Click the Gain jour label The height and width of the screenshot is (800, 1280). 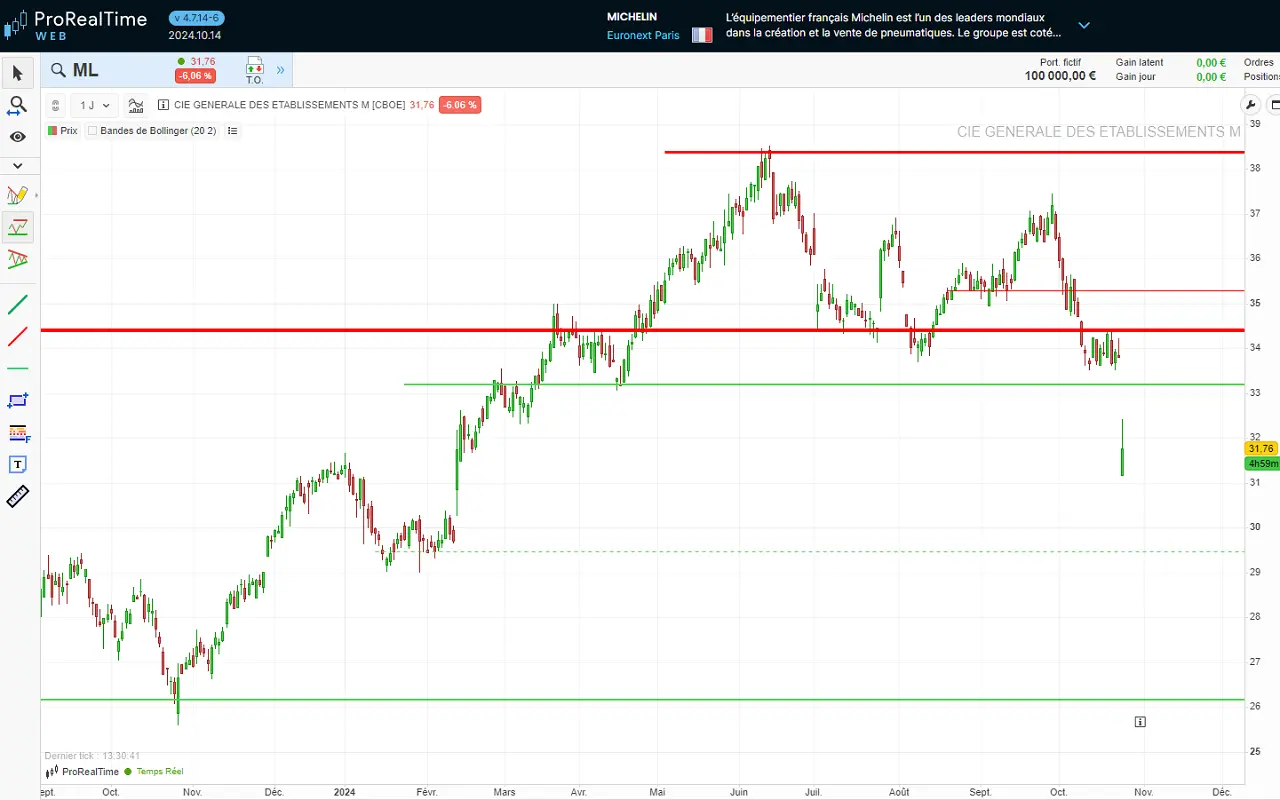pyautogui.click(x=1136, y=77)
